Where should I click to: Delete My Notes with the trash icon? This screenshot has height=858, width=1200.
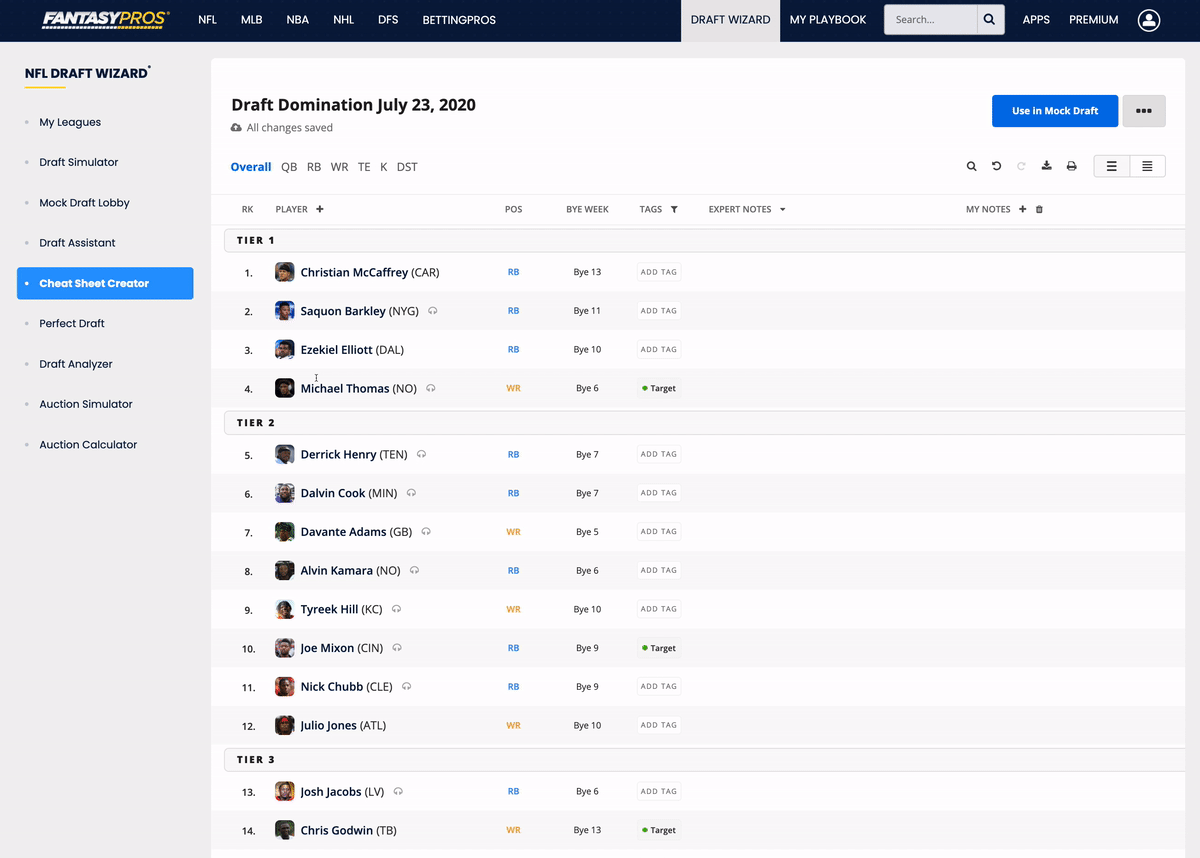pyautogui.click(x=1039, y=209)
